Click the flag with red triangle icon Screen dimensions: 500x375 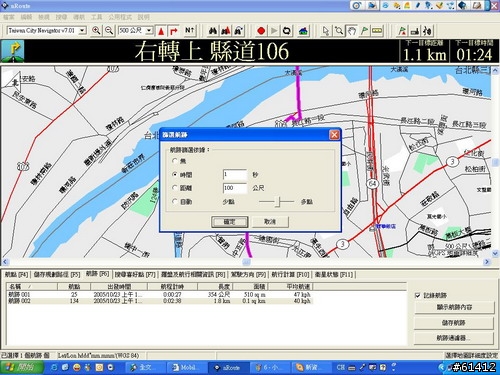coord(402,31)
